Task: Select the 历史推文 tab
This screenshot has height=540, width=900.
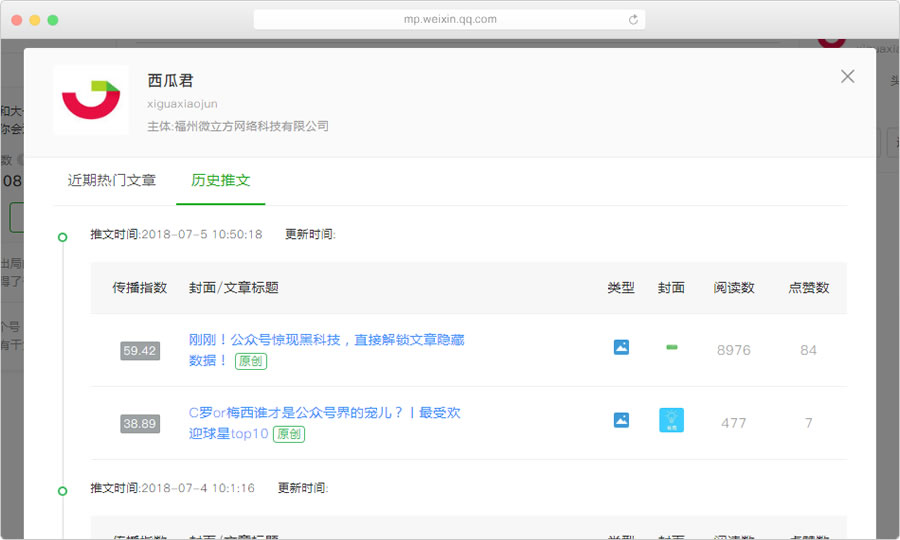Action: tap(220, 181)
